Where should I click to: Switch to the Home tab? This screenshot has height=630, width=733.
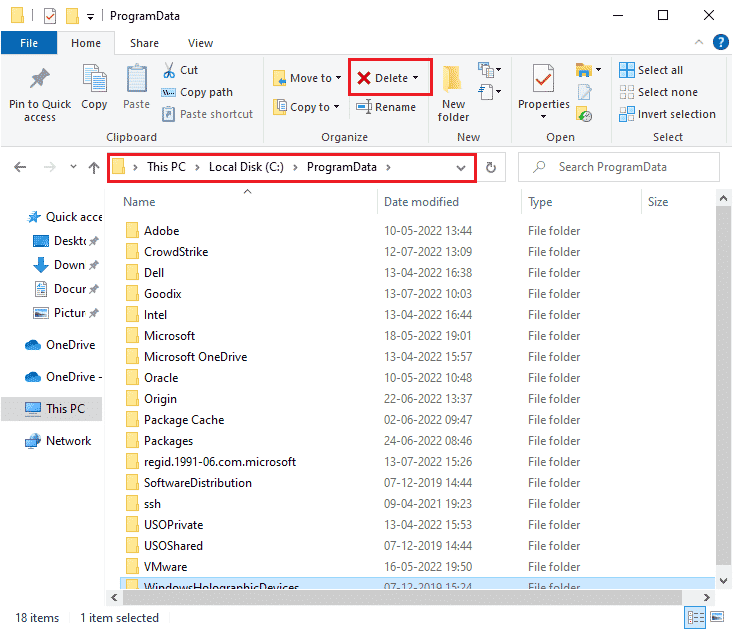(86, 43)
